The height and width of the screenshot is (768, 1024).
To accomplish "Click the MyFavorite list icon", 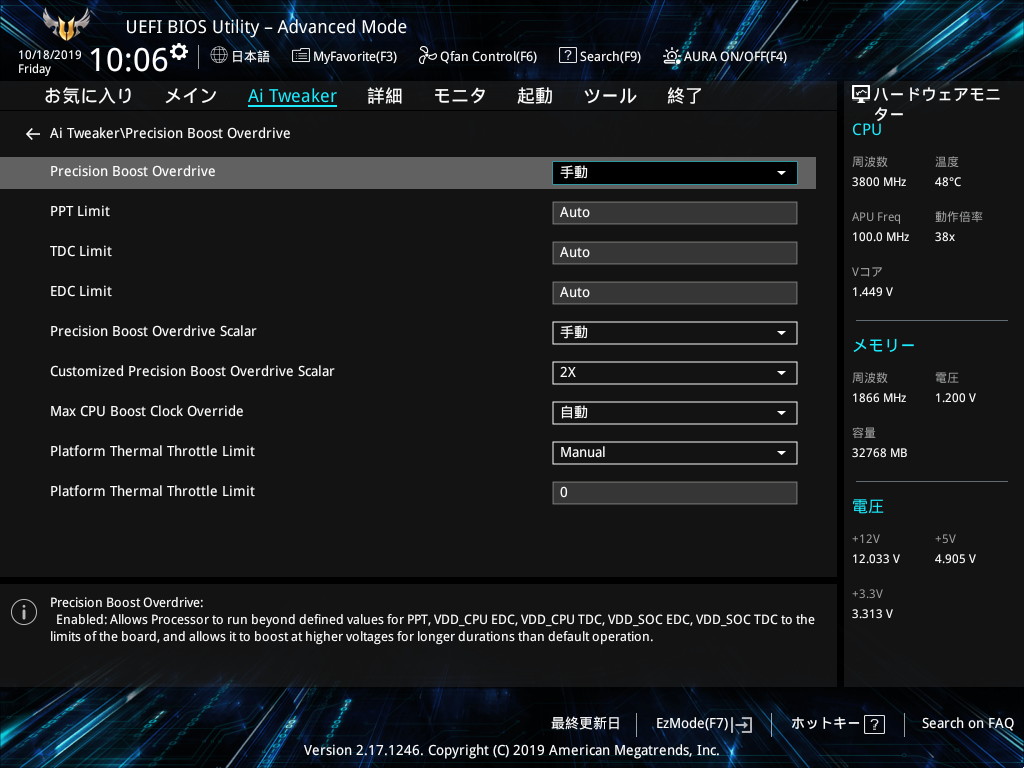I will (300, 56).
